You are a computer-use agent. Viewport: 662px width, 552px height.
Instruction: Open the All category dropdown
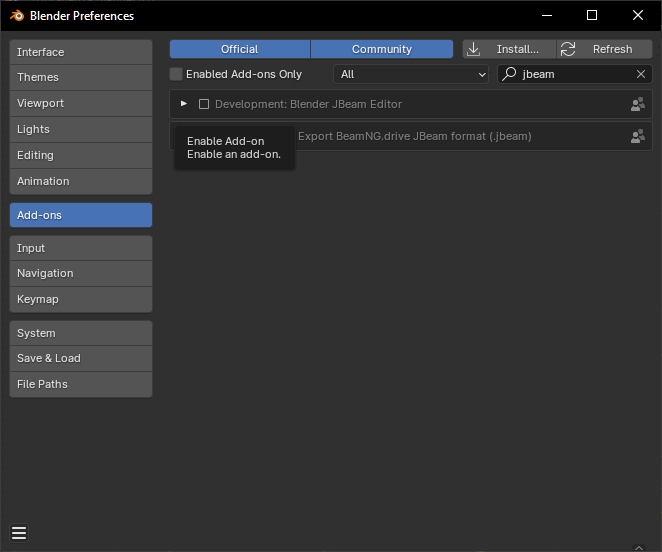click(x=411, y=74)
